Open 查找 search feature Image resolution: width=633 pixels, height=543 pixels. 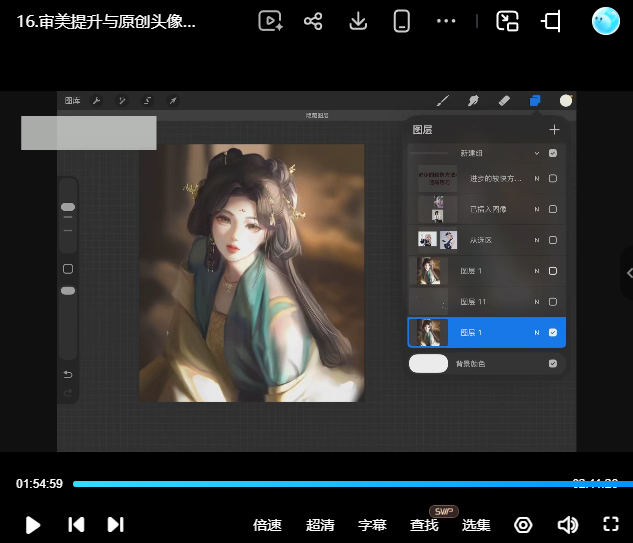[x=424, y=525]
